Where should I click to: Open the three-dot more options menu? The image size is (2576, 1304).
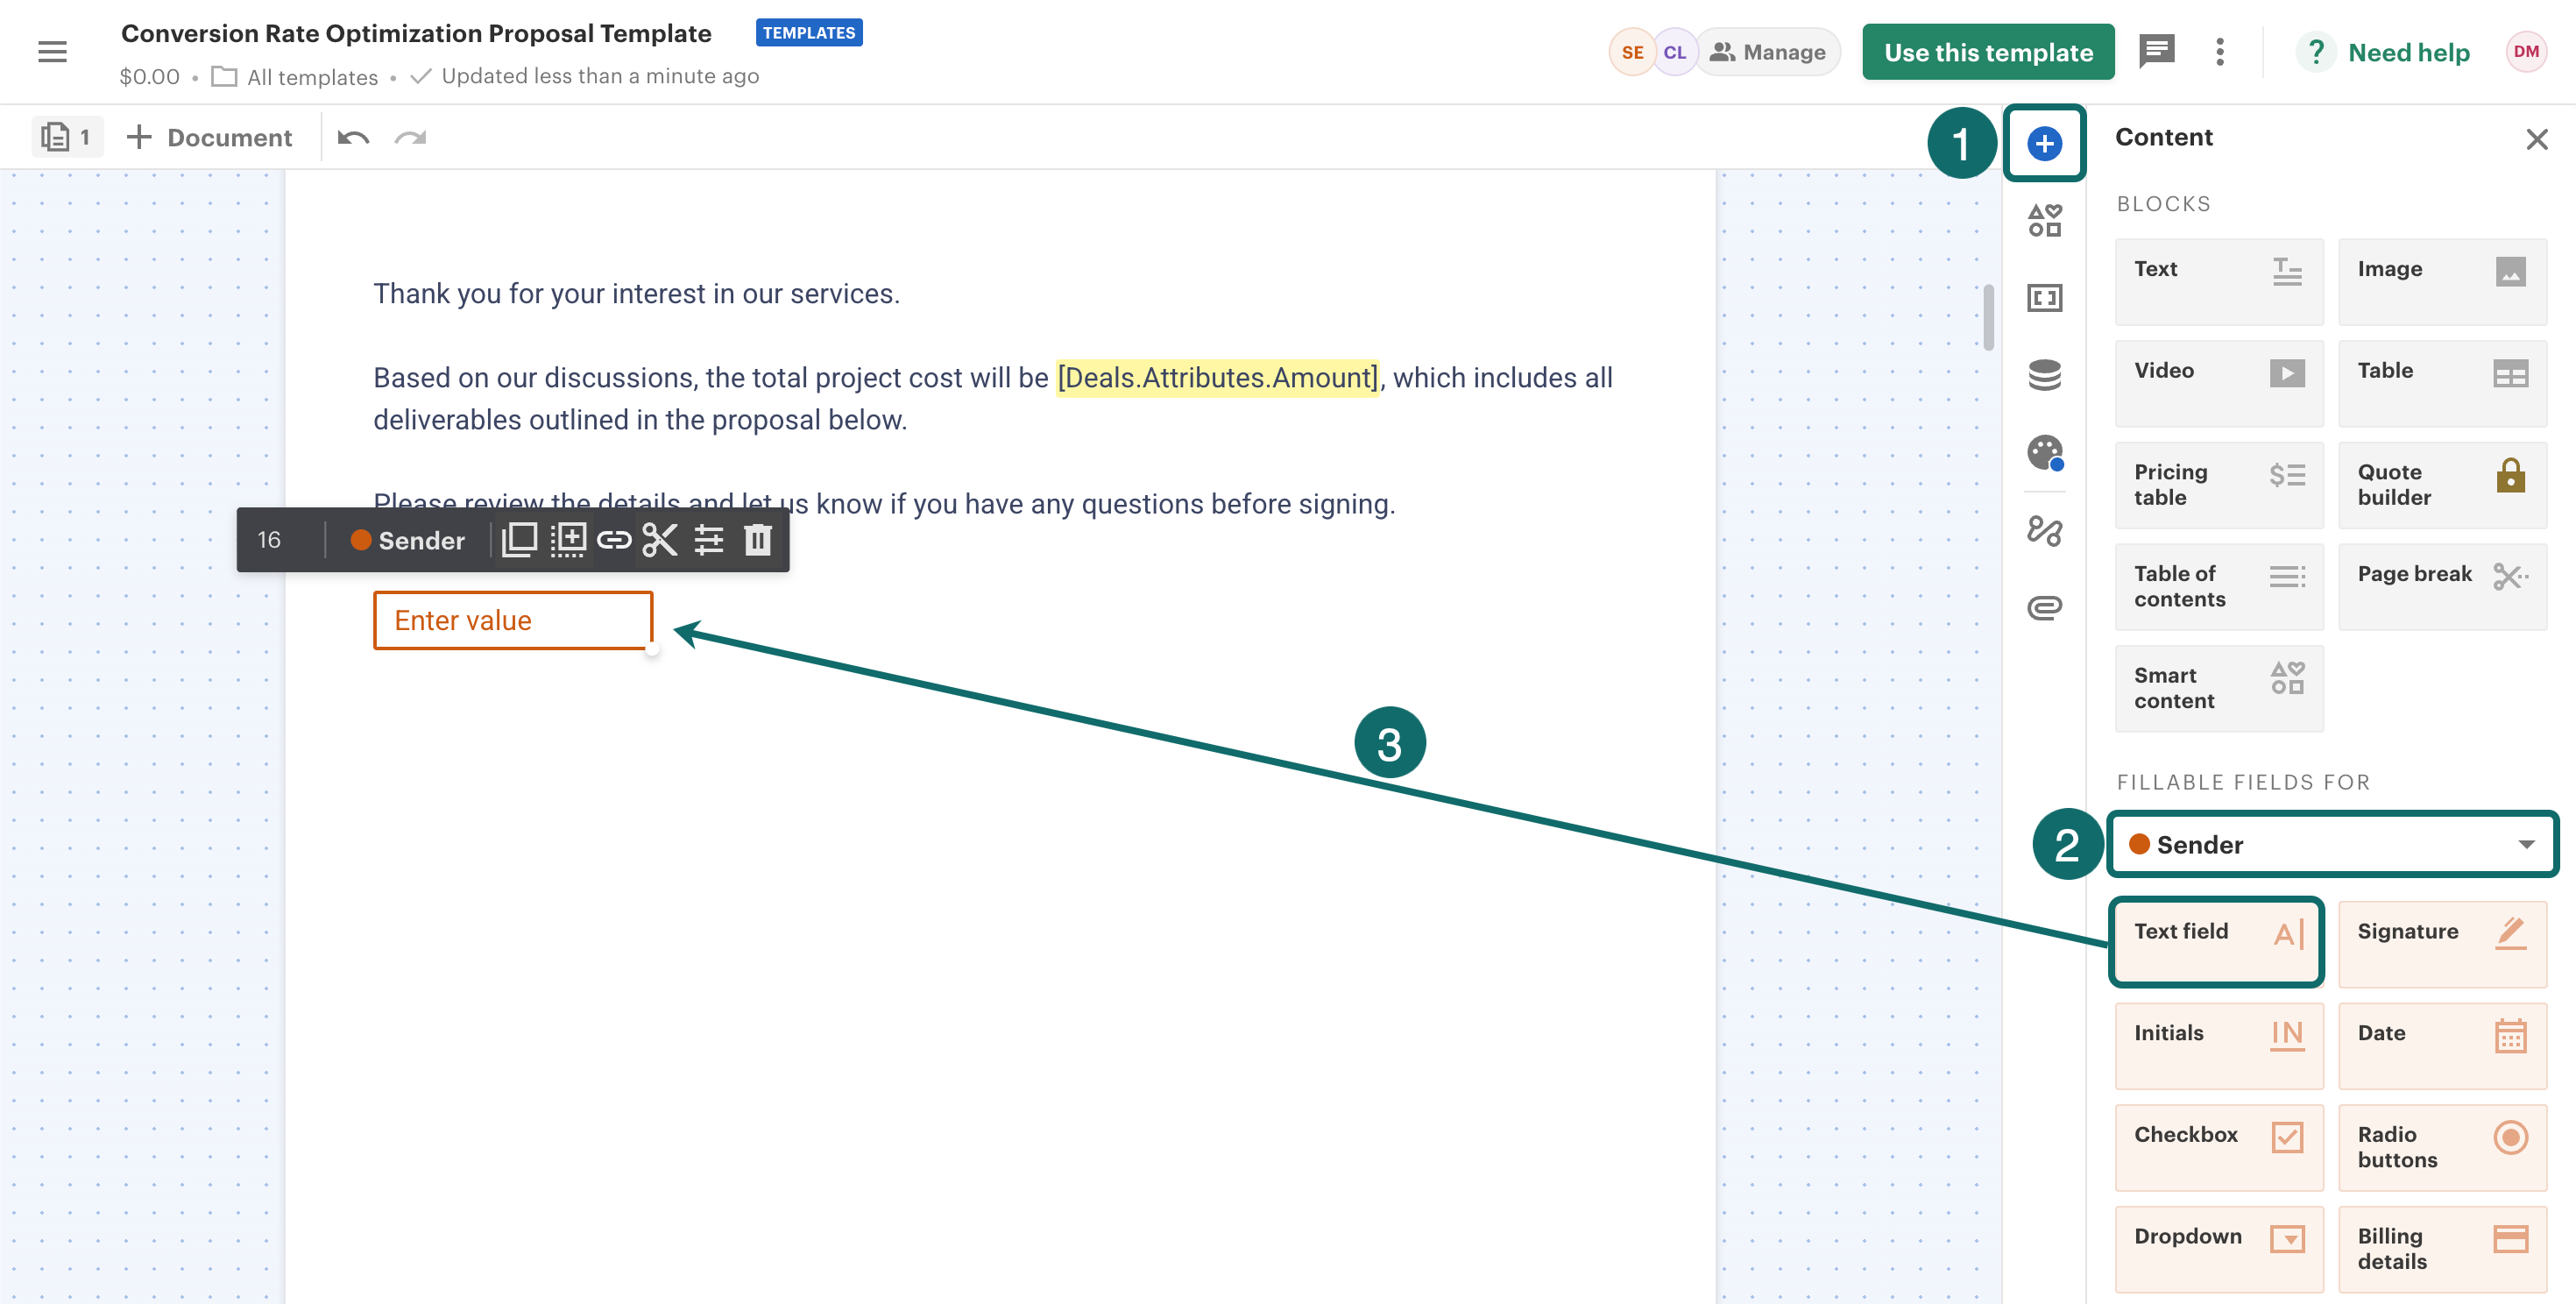[2220, 52]
